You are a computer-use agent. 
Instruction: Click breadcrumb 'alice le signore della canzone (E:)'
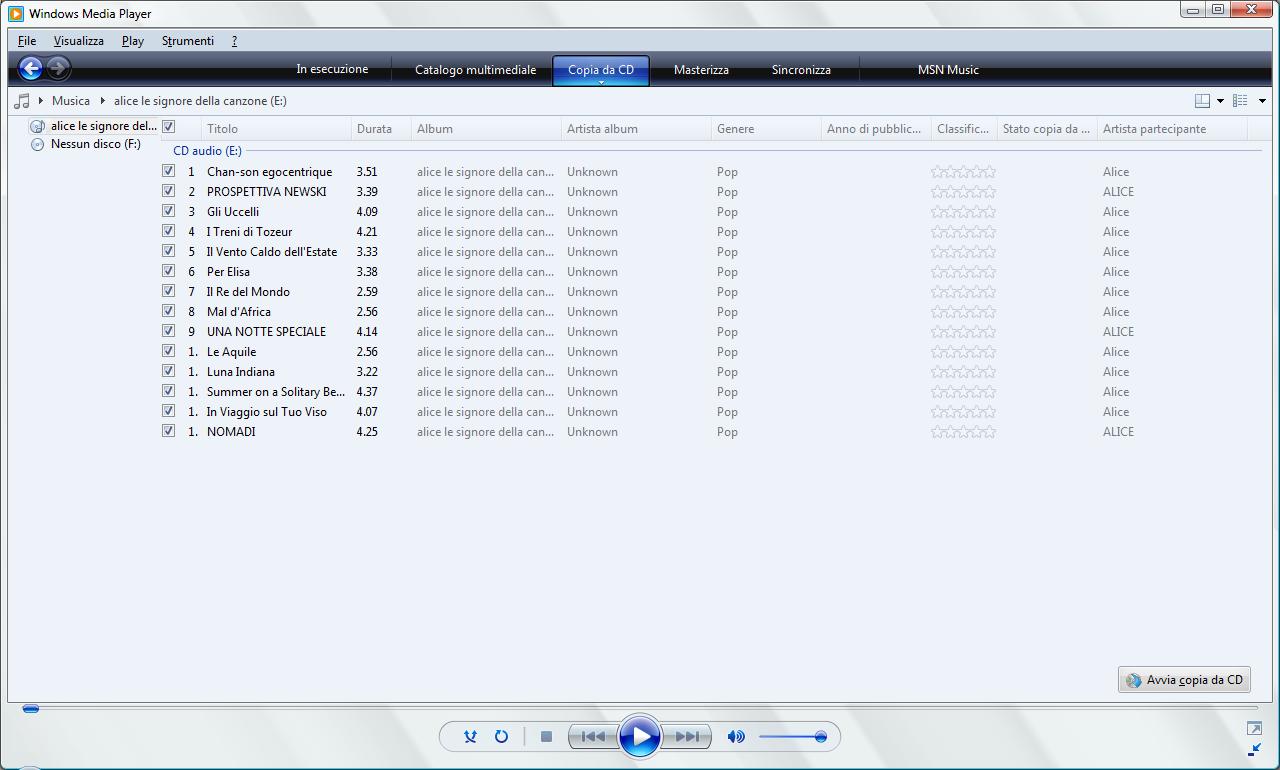click(x=200, y=101)
